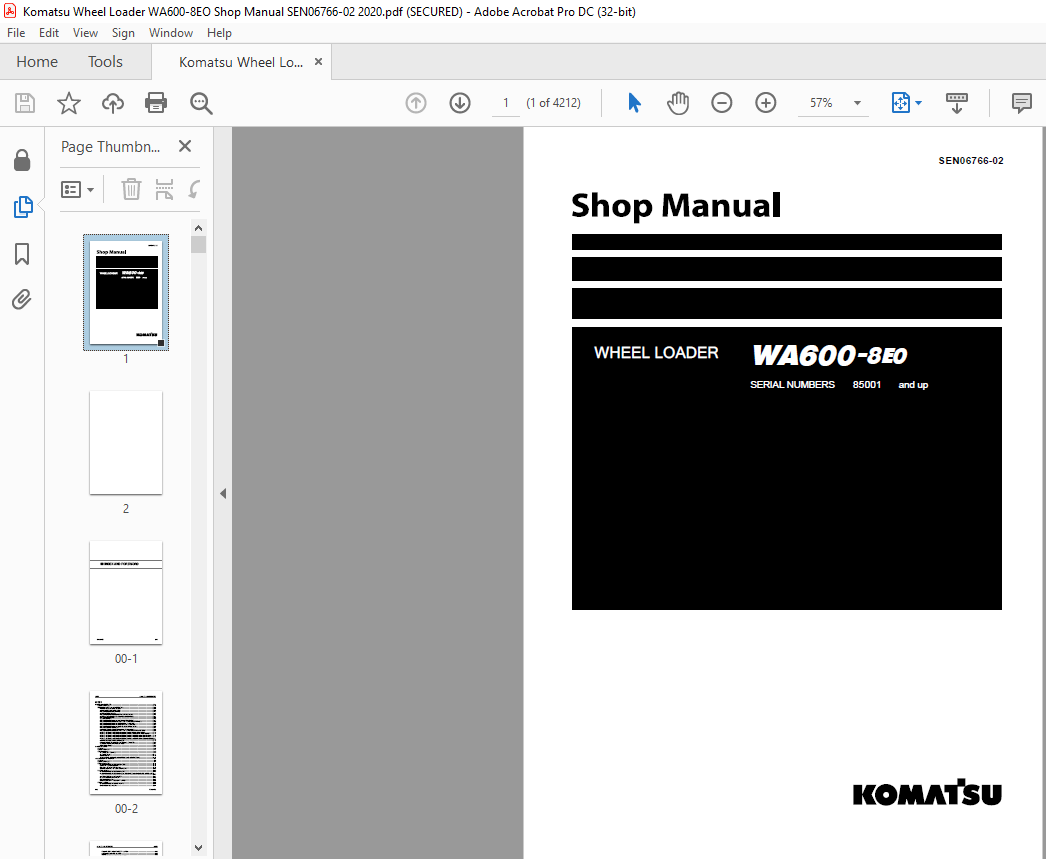Click the insert page break icon

tap(164, 189)
